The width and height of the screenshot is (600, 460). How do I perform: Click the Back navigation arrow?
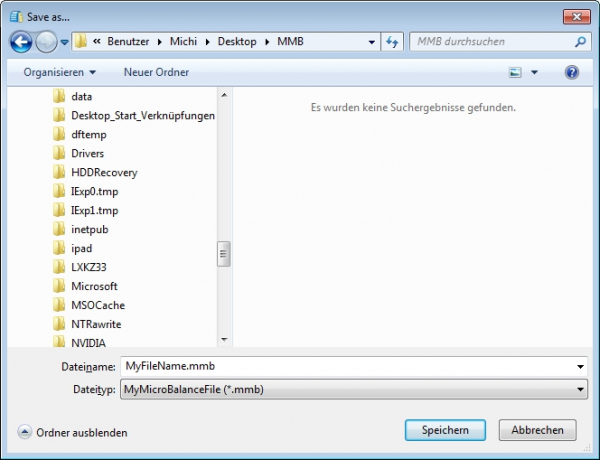tap(21, 42)
